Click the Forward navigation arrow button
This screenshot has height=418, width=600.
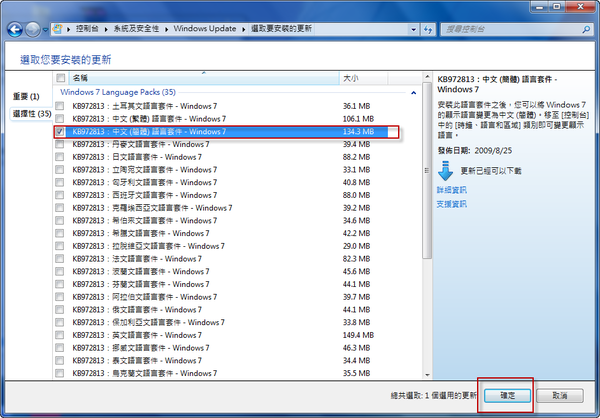pos(33,29)
